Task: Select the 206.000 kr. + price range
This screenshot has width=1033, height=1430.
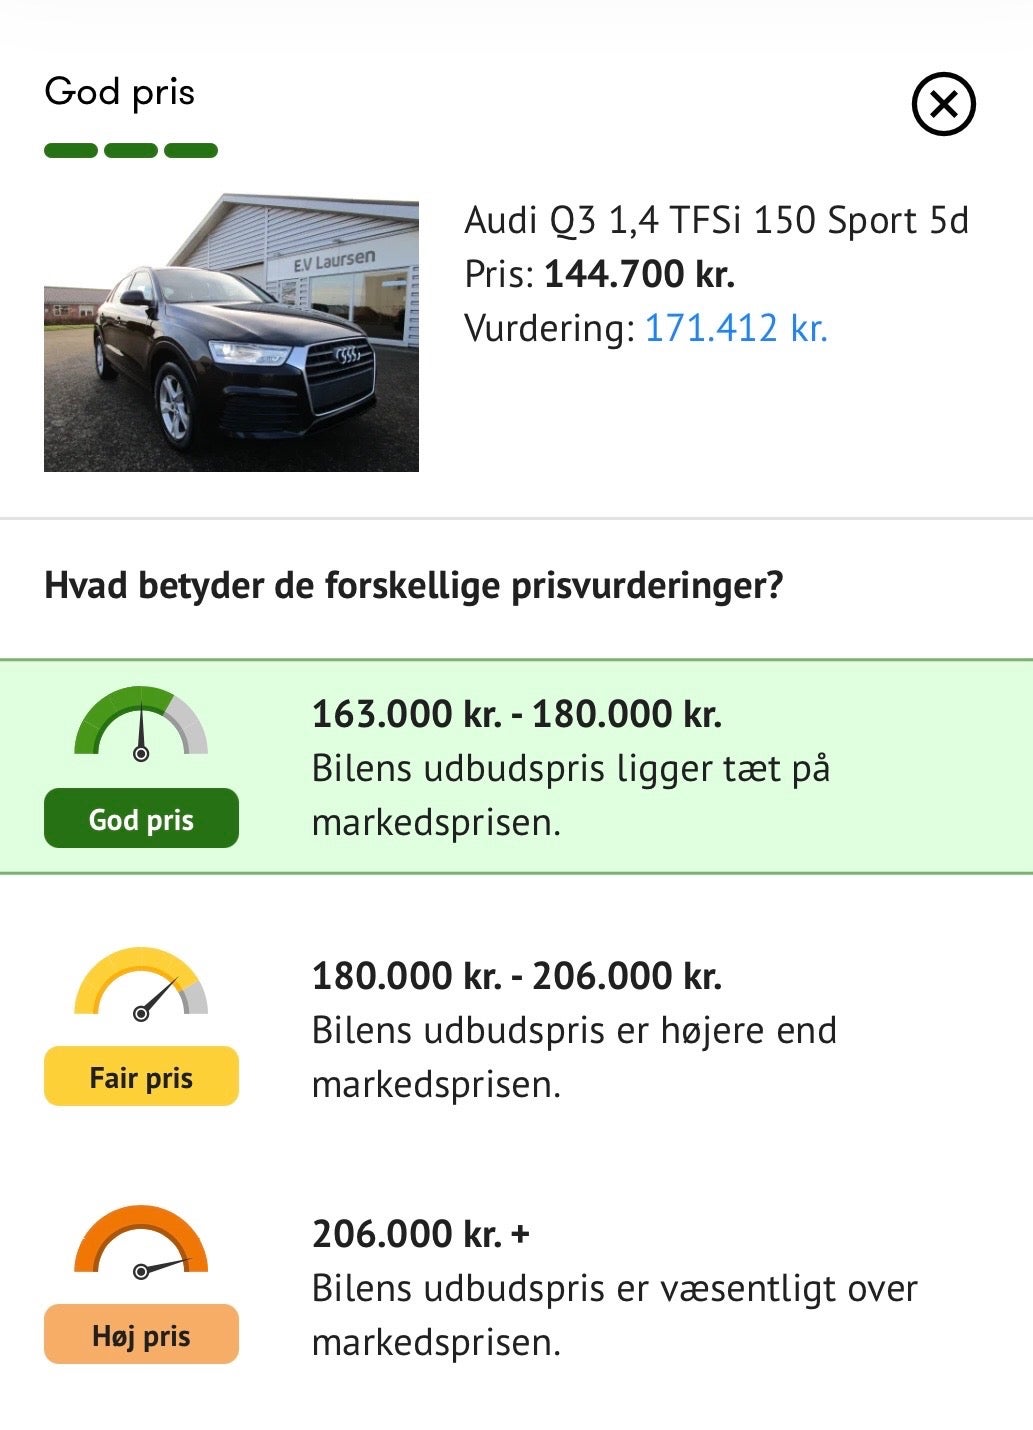Action: pos(420,1234)
